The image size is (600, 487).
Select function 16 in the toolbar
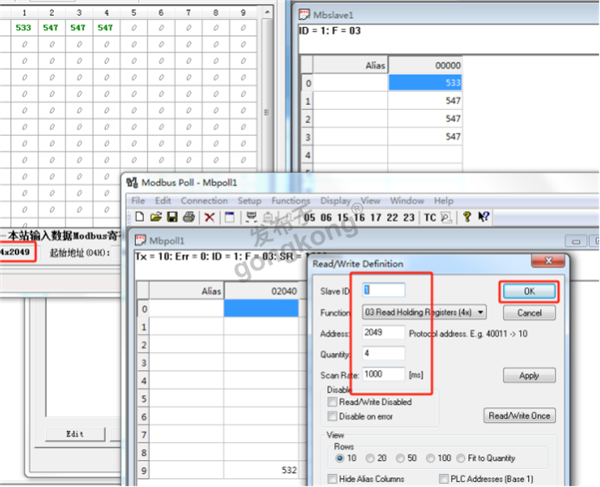(x=359, y=217)
